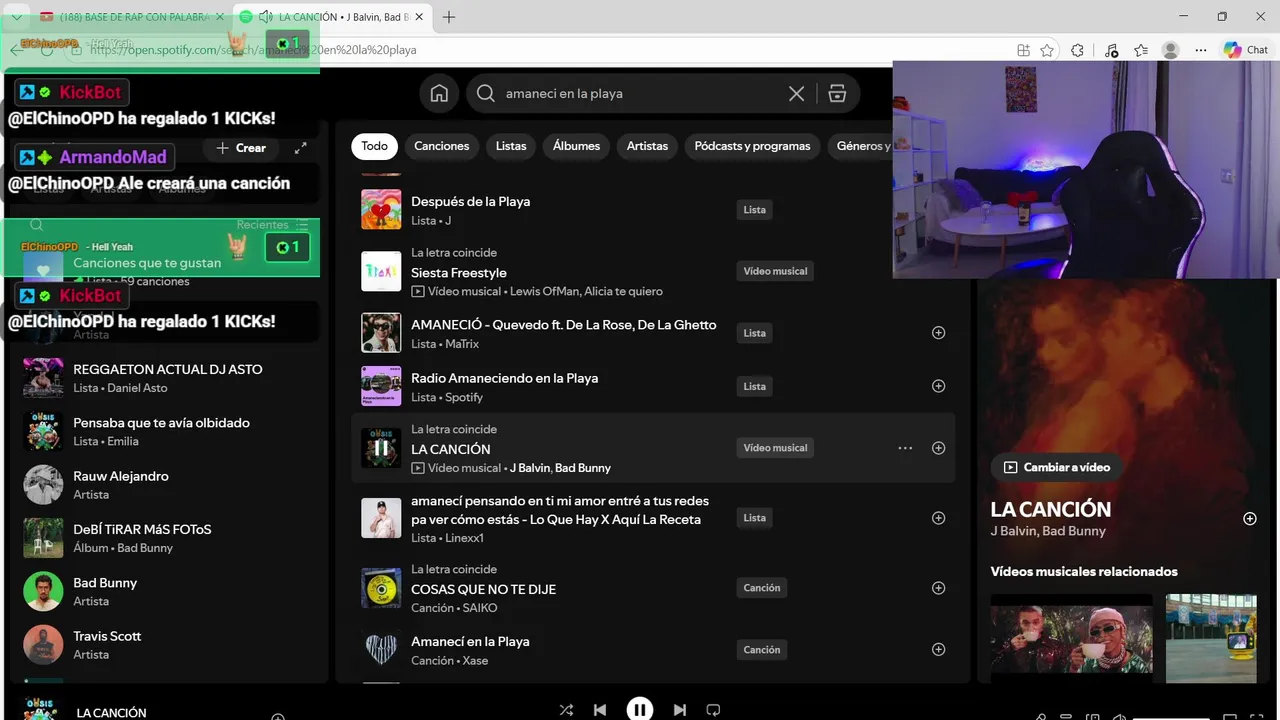The height and width of the screenshot is (720, 1280).
Task: Select the Todo filter chip
Action: click(x=374, y=146)
